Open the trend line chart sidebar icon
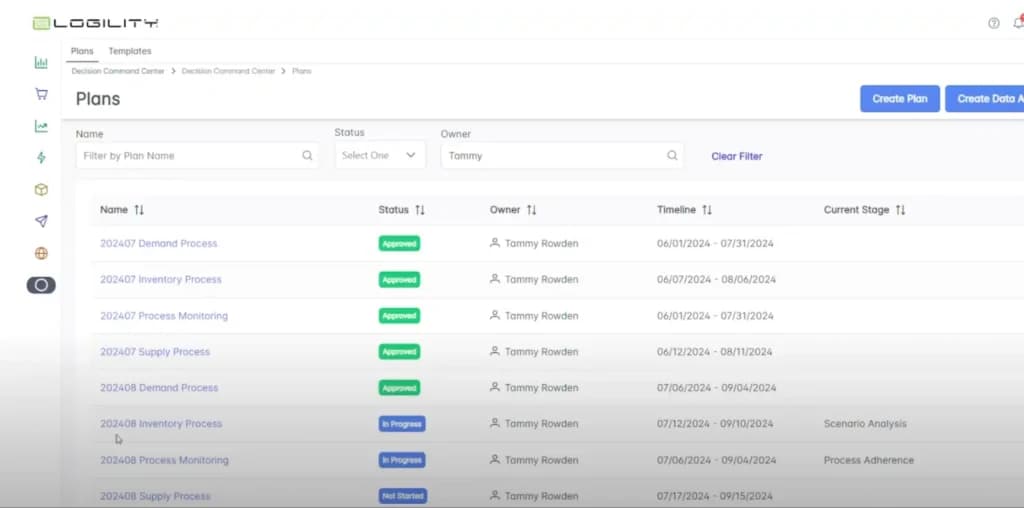This screenshot has height=508, width=1024. [41, 126]
